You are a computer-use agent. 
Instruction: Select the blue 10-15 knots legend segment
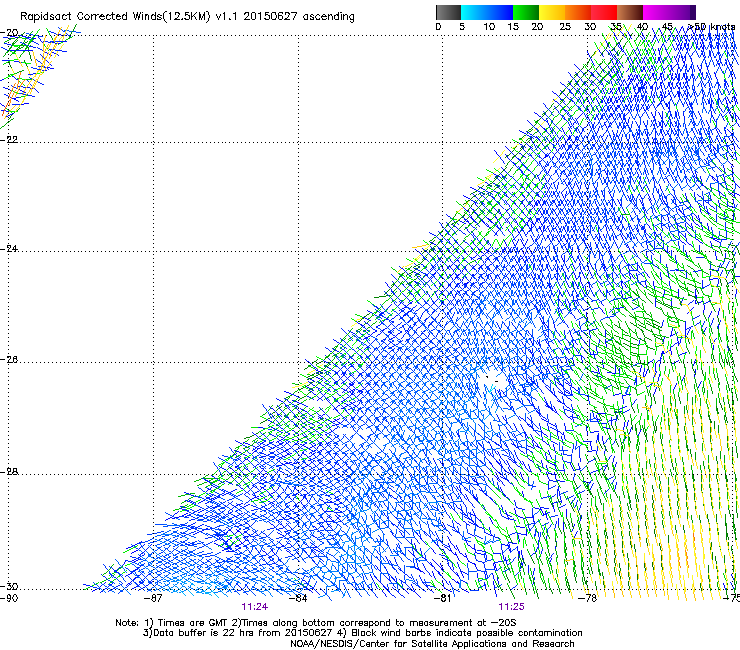point(500,12)
